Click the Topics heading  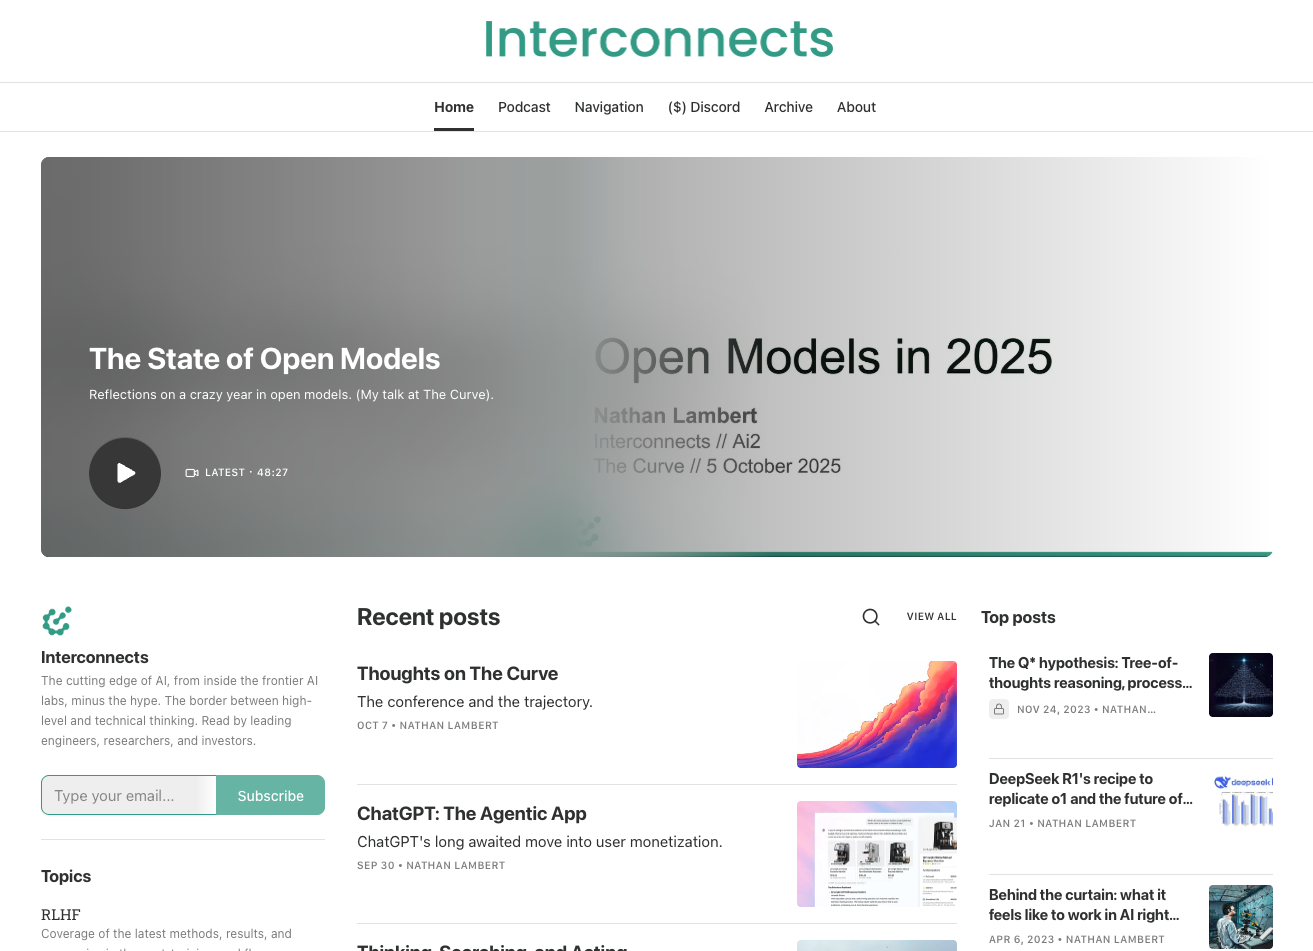(66, 876)
